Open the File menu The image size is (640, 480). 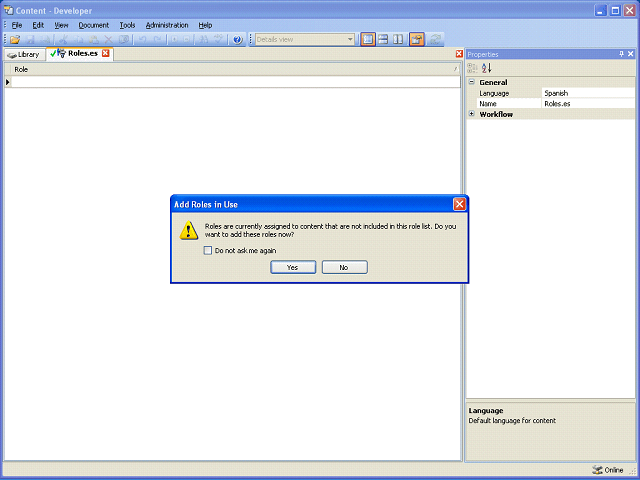17,25
